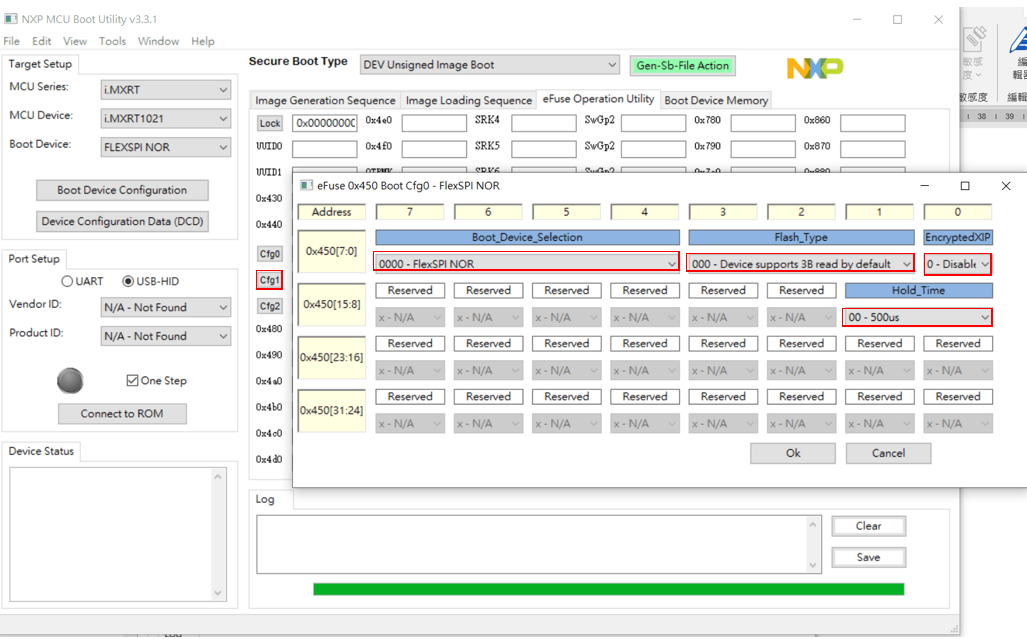Select the USB-HID radio button
This screenshot has height=639, width=1027.
coord(128,281)
